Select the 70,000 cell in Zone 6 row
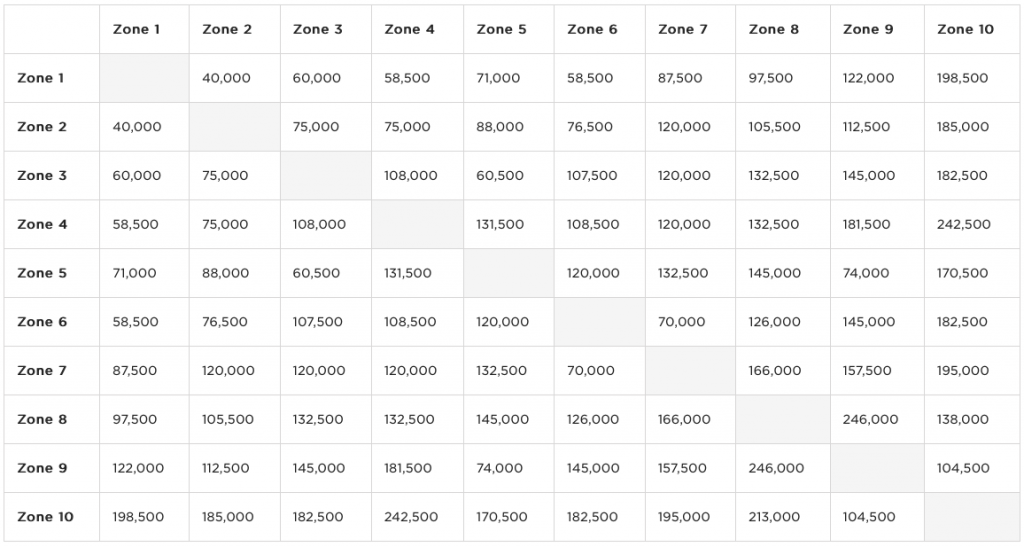The width and height of the screenshot is (1024, 547). tap(681, 322)
